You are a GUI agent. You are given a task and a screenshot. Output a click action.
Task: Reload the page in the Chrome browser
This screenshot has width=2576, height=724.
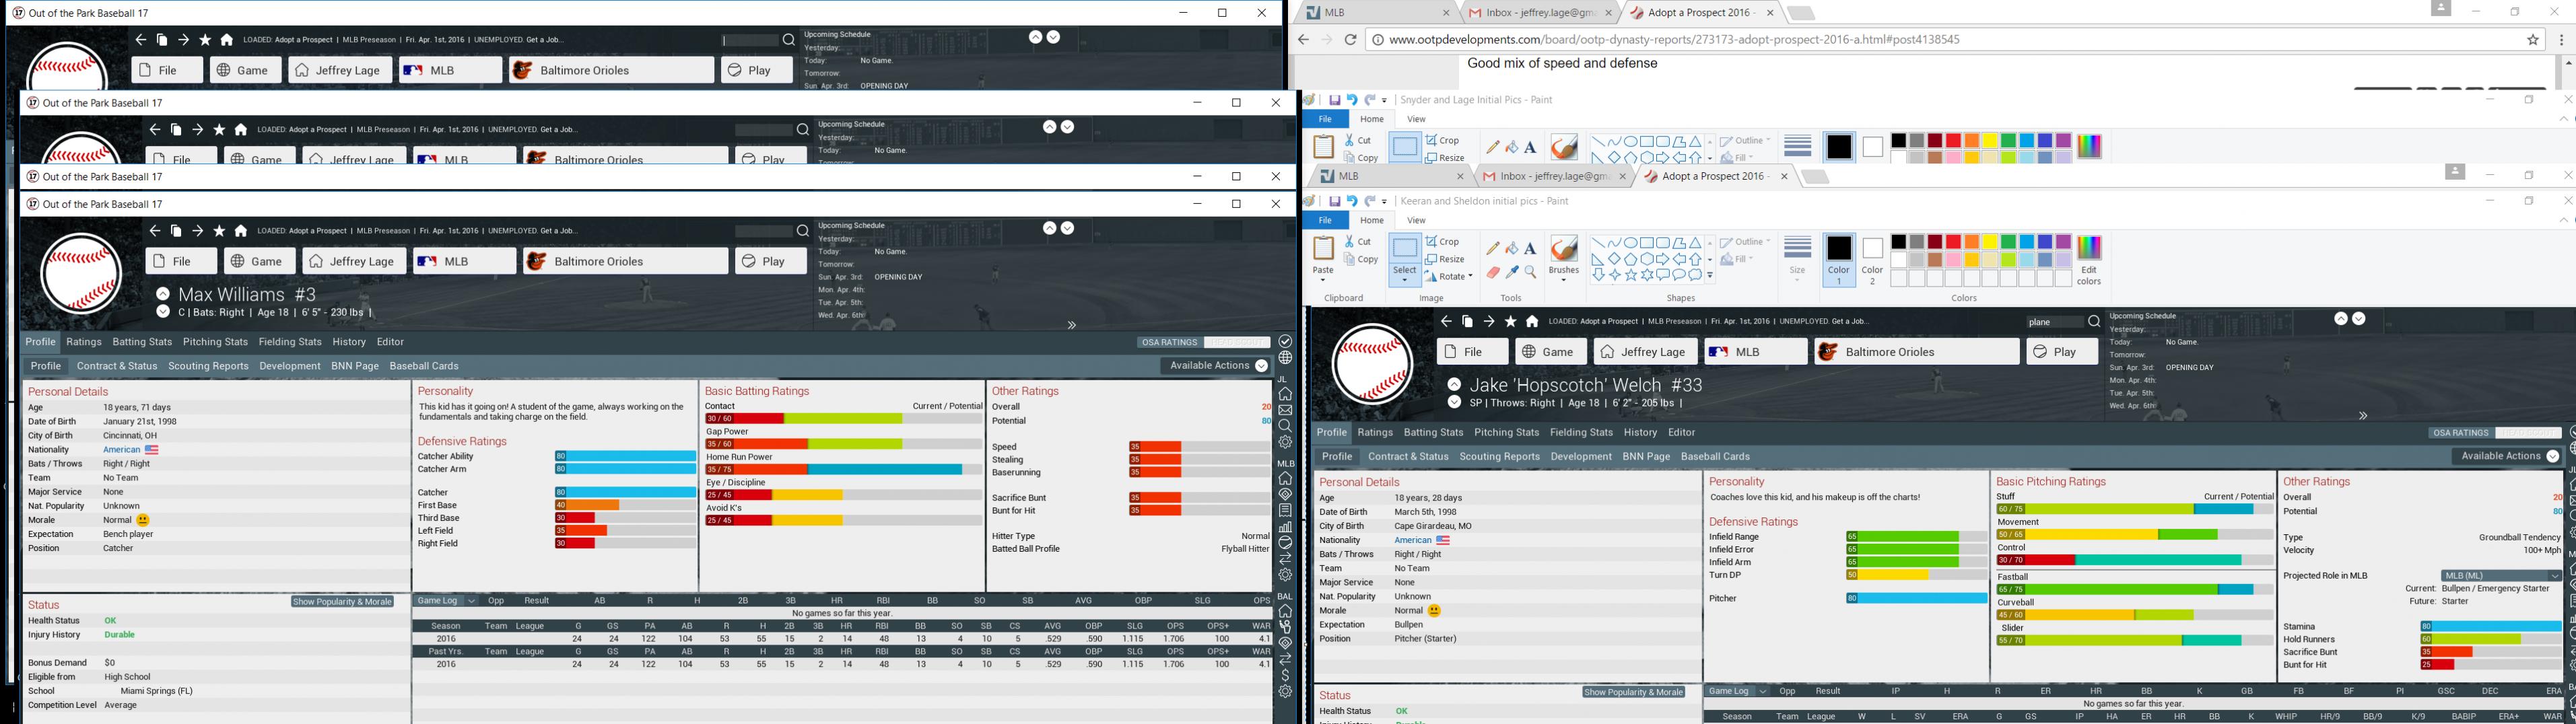[x=1350, y=40]
